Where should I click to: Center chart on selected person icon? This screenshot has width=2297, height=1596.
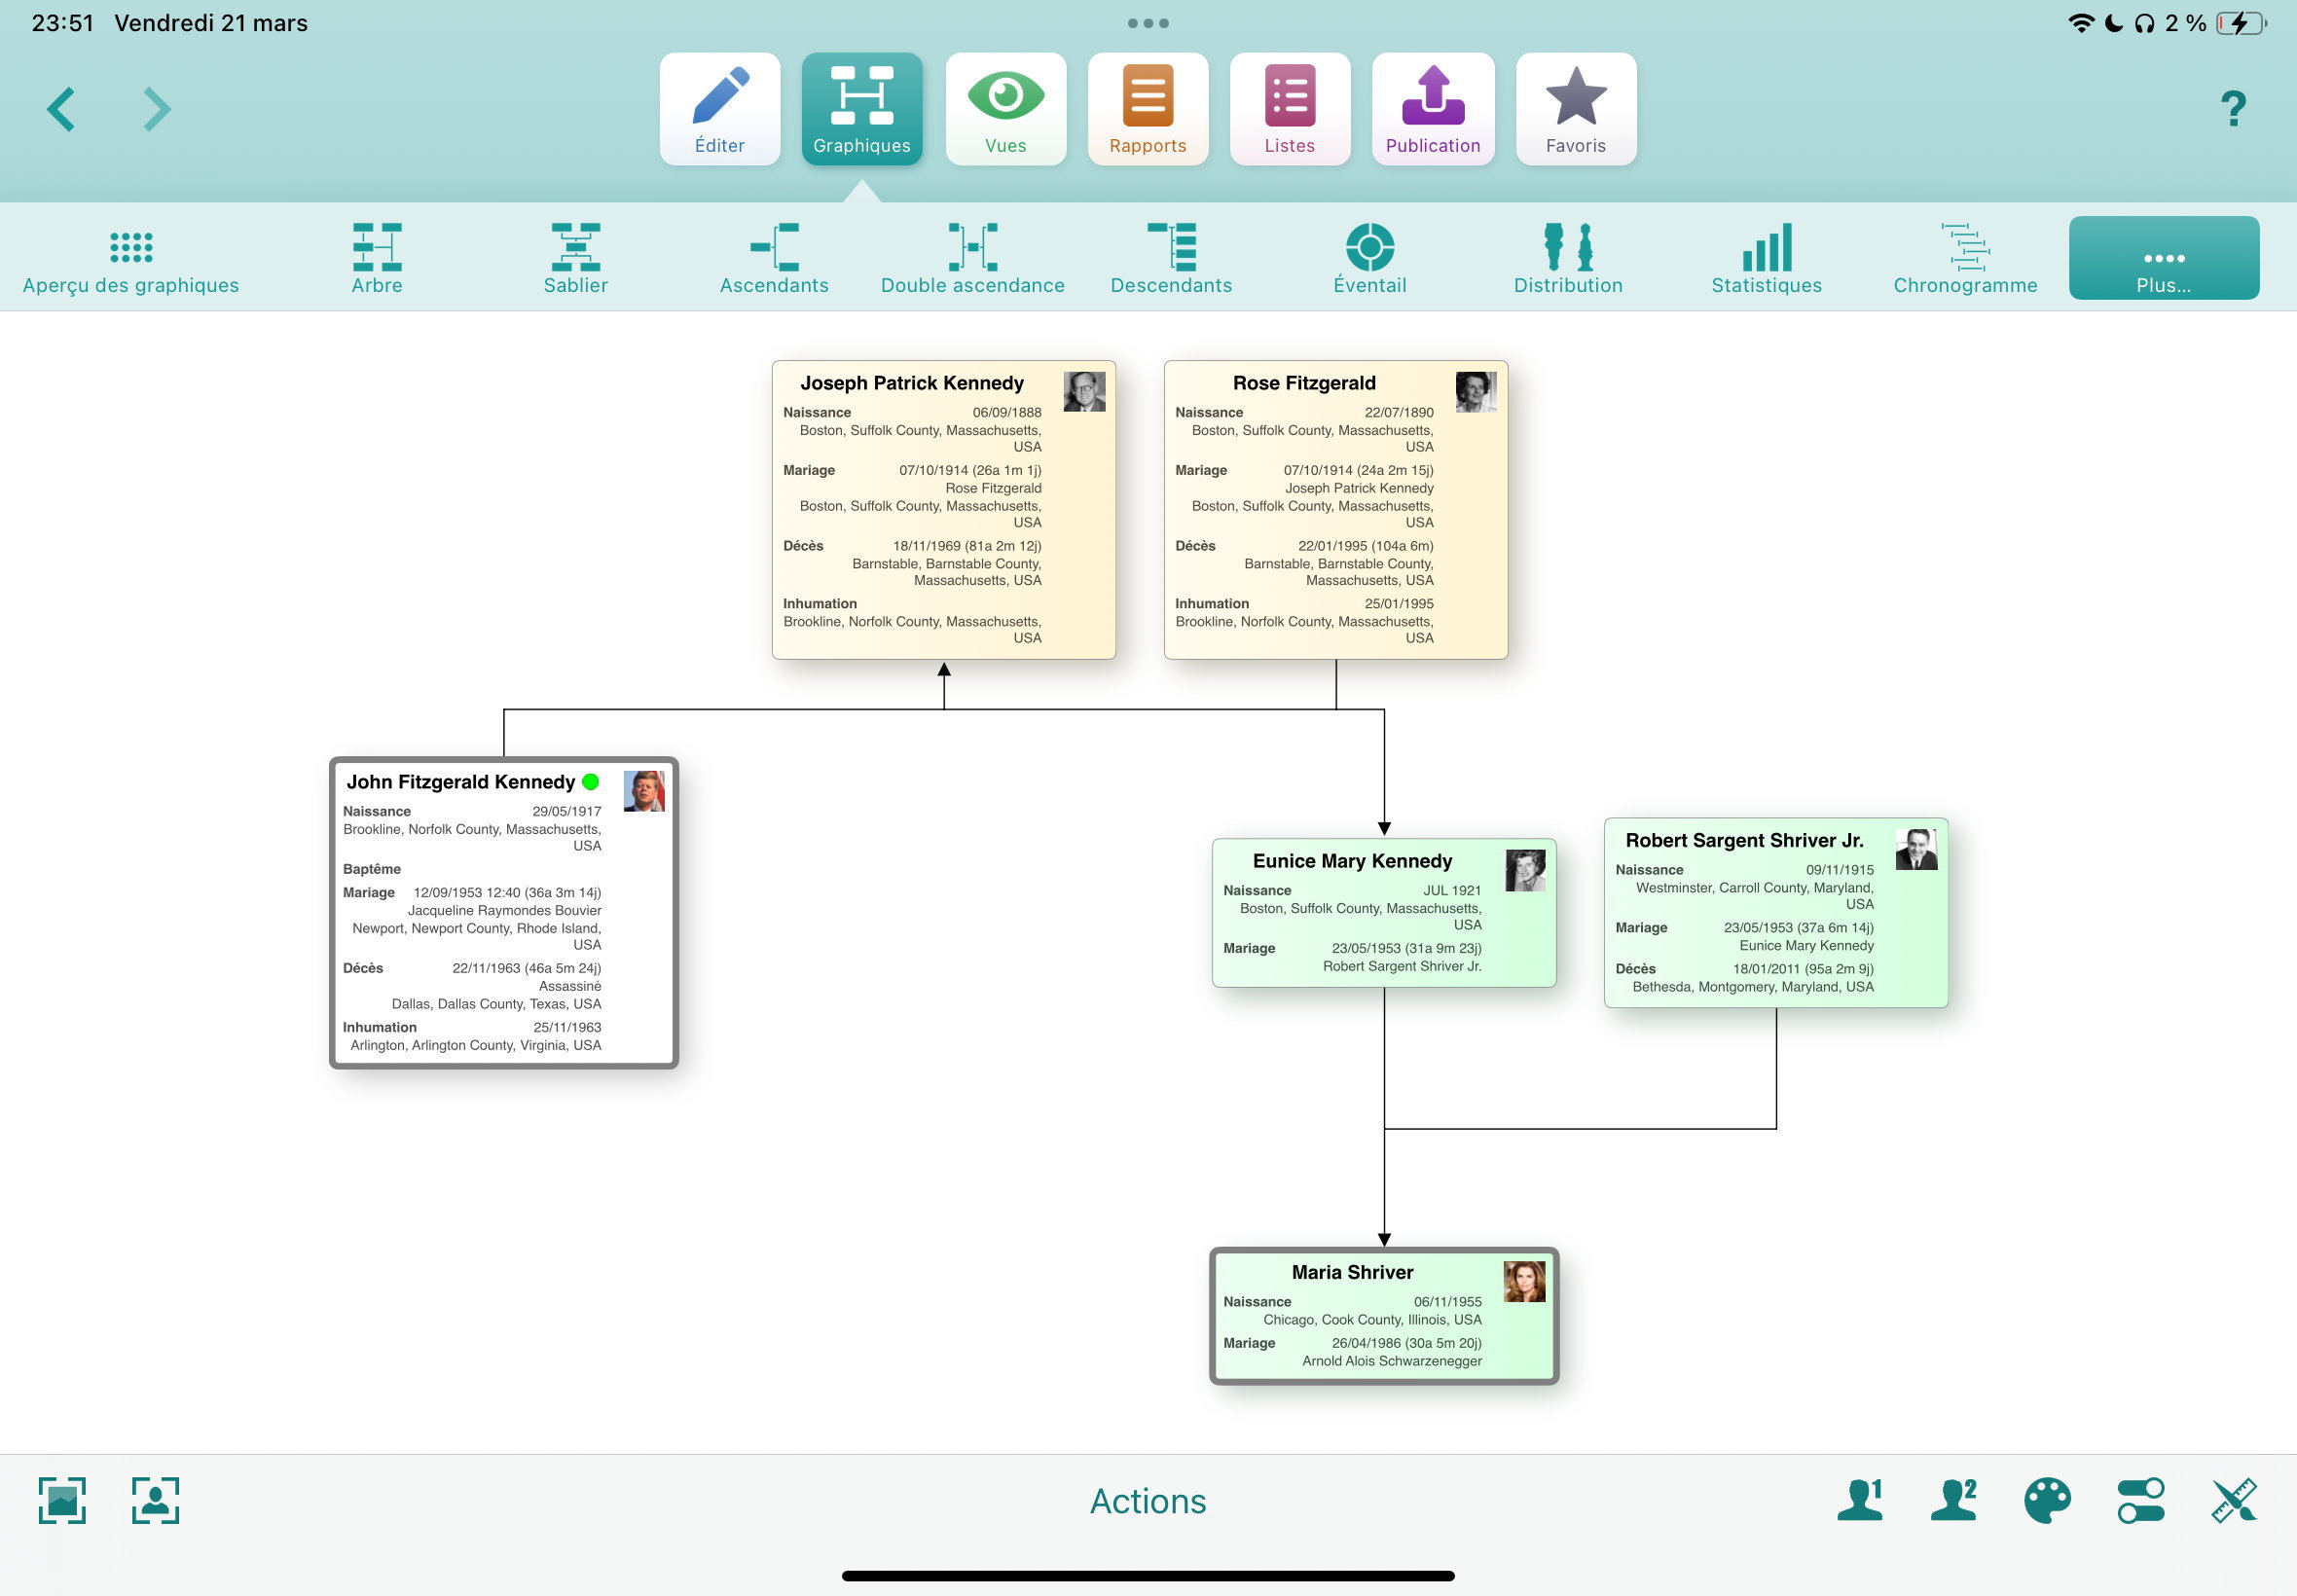click(155, 1500)
